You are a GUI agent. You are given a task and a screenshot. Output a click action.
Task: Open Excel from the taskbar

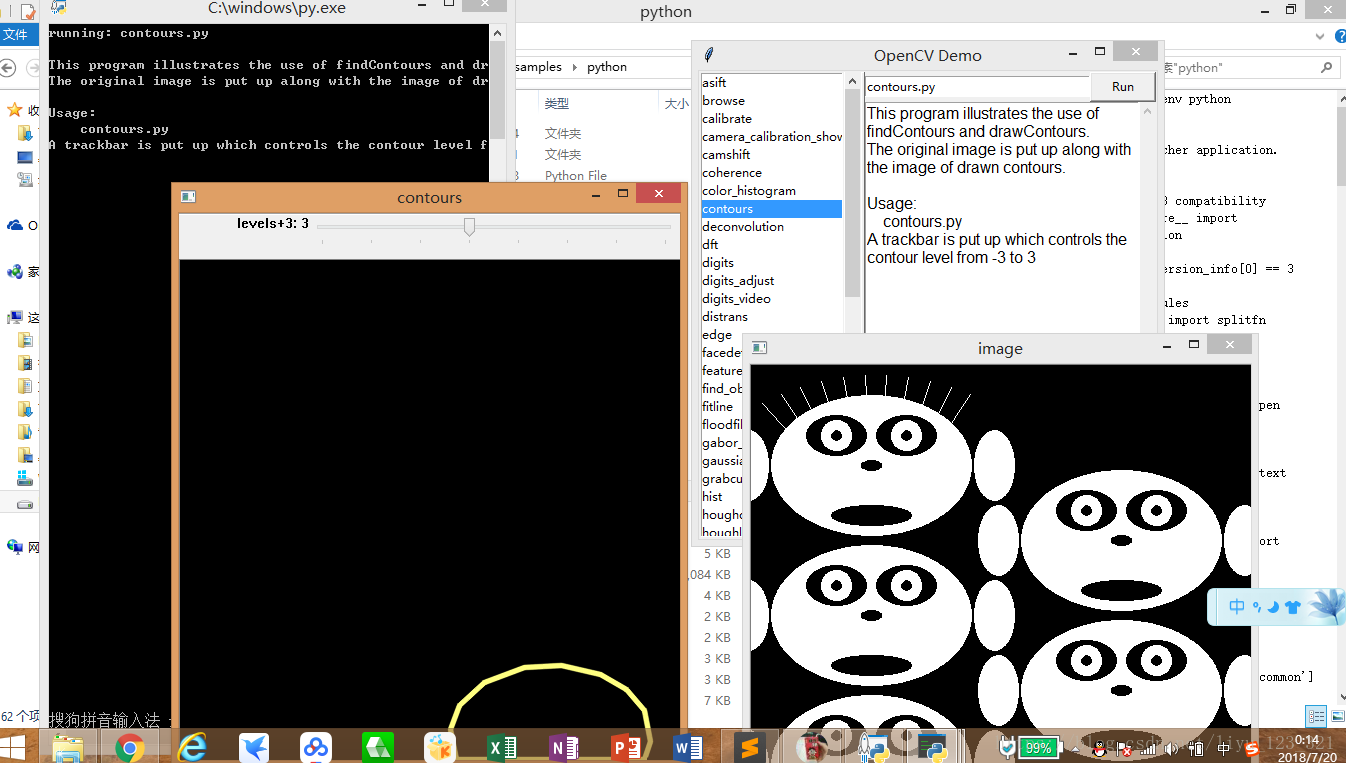[x=502, y=747]
